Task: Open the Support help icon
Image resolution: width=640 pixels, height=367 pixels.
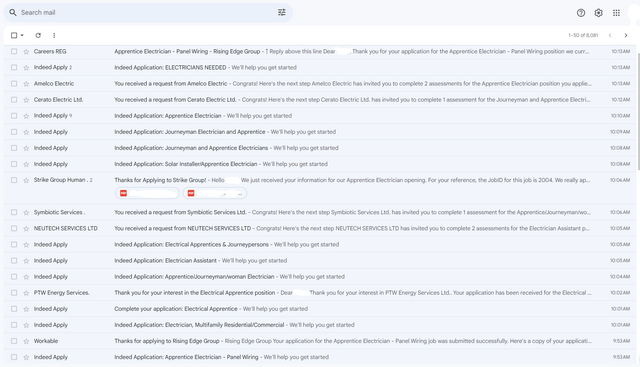Action: coord(581,13)
